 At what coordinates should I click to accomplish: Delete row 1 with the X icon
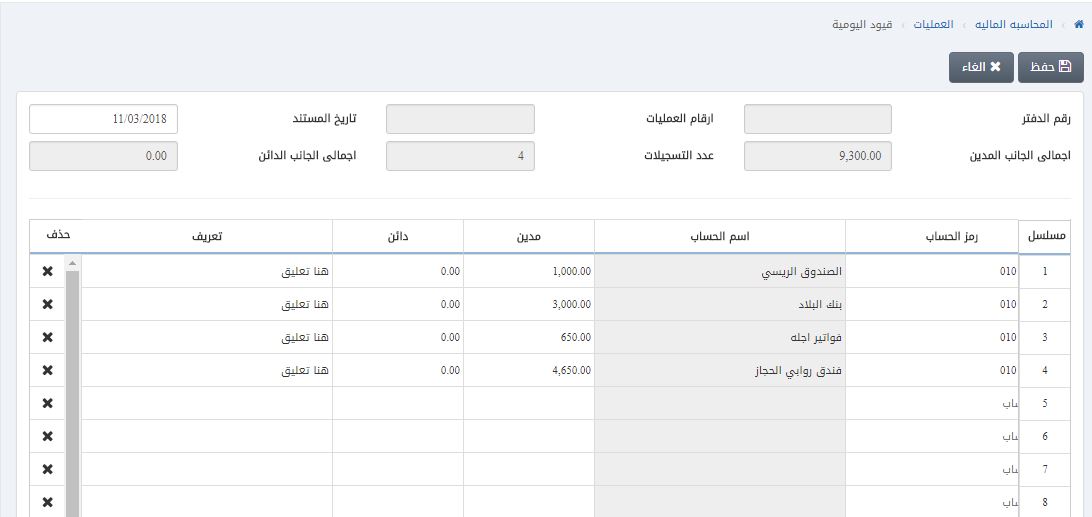(x=47, y=271)
